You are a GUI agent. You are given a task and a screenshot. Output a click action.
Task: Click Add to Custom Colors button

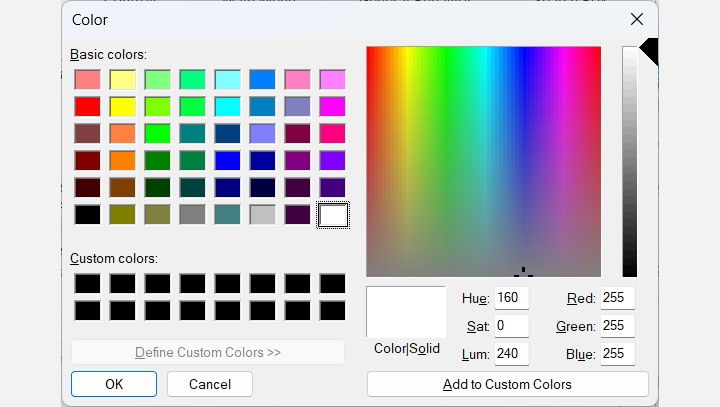pyautogui.click(x=507, y=384)
